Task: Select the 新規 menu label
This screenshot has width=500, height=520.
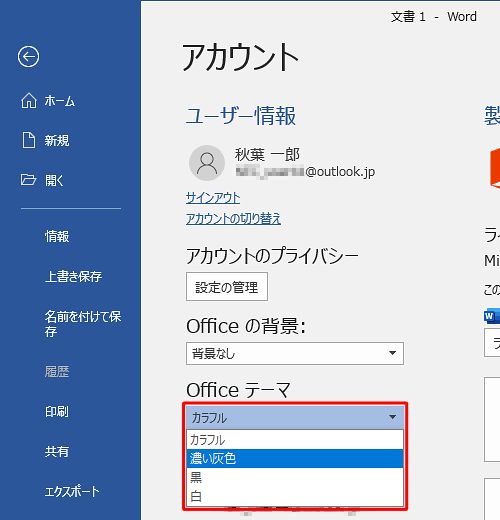Action: 57,140
